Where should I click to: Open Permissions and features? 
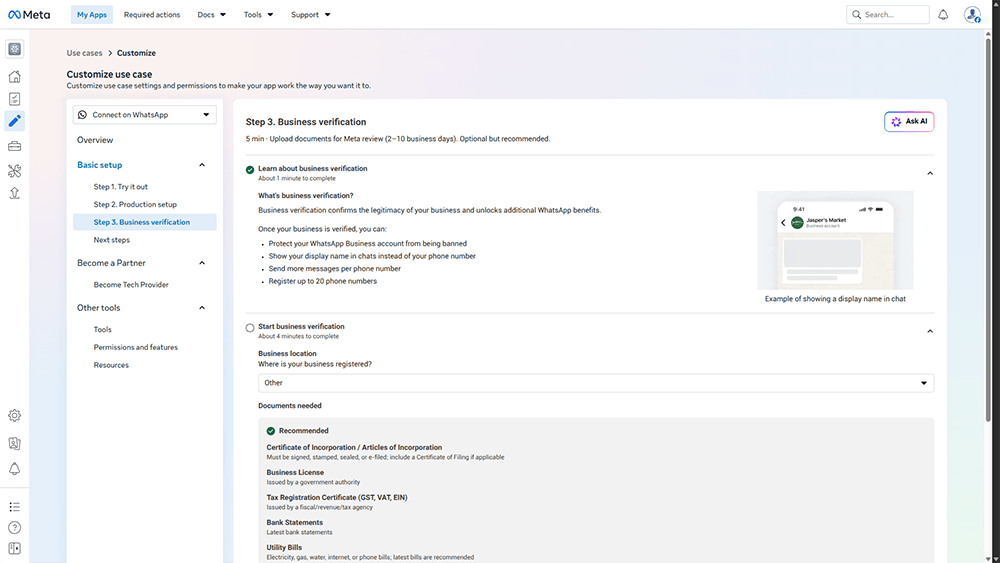(136, 347)
